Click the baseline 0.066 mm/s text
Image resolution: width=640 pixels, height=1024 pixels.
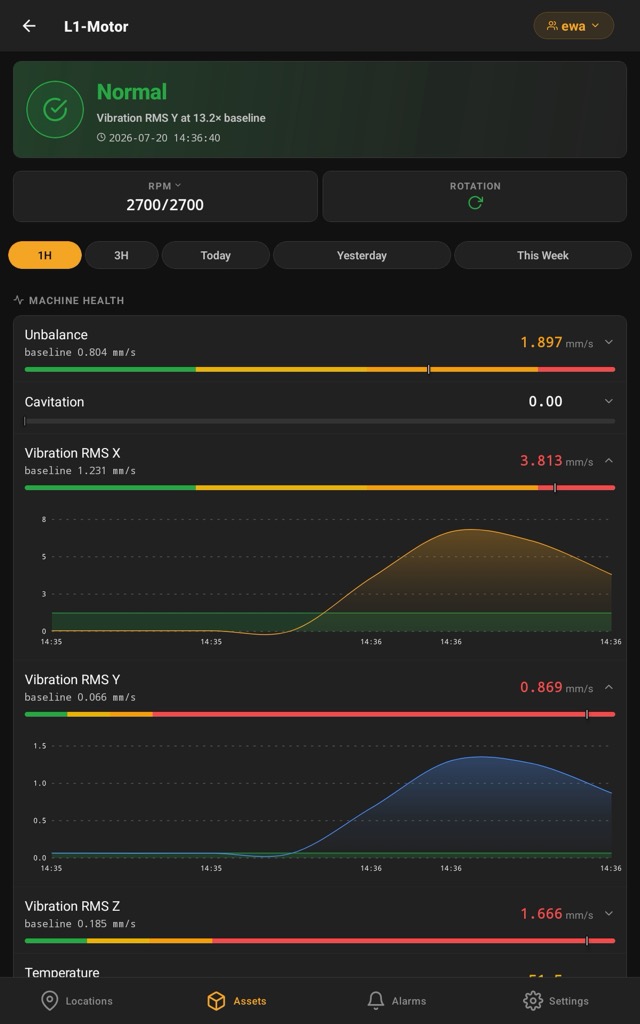point(80,697)
